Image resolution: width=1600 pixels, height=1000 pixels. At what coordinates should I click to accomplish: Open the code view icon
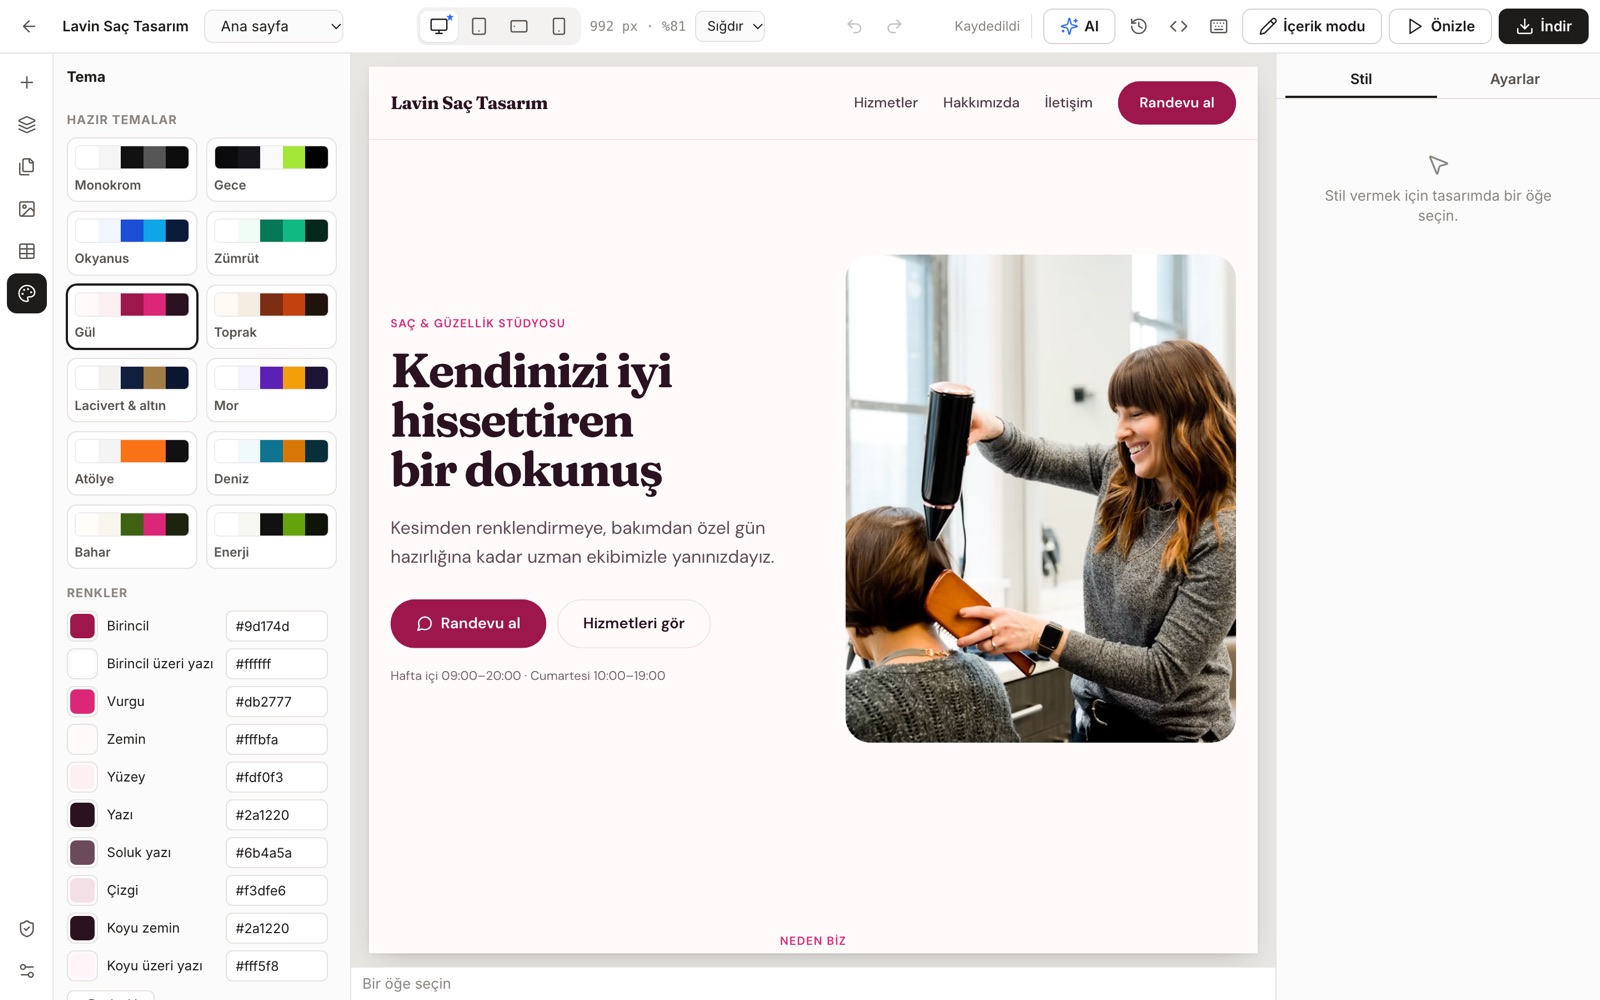click(x=1178, y=26)
